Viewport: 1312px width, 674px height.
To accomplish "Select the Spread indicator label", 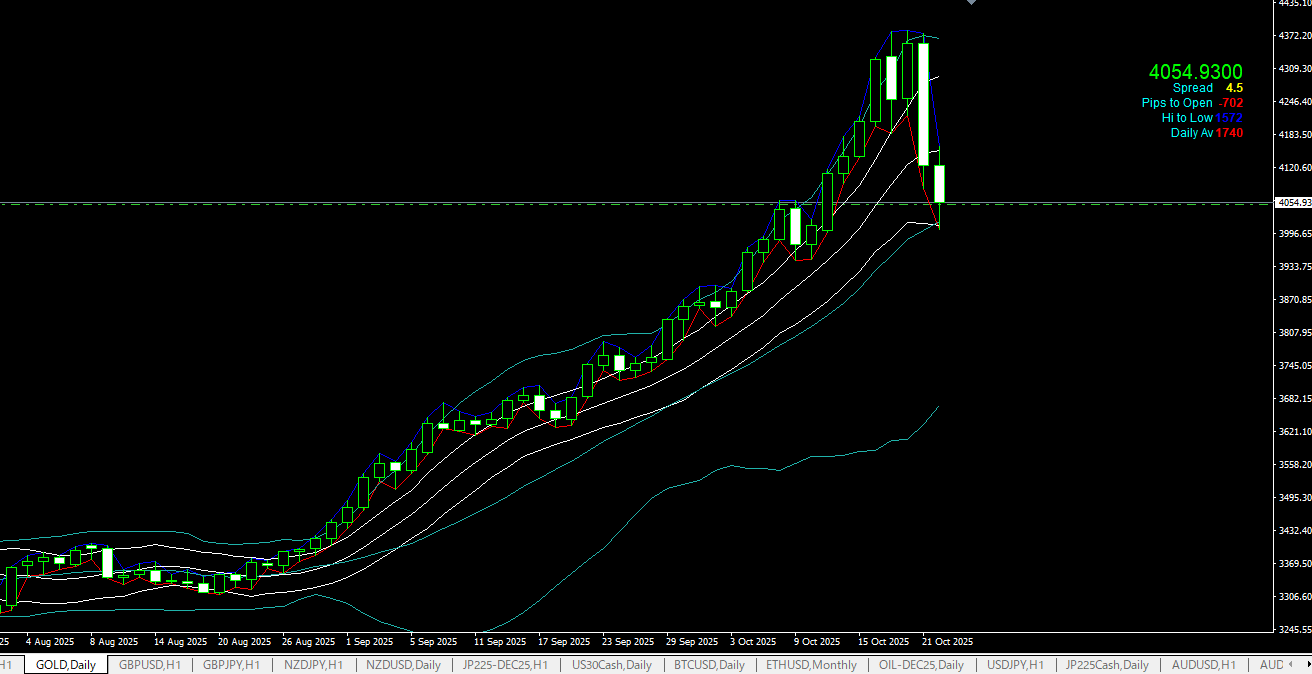I will pos(1192,88).
